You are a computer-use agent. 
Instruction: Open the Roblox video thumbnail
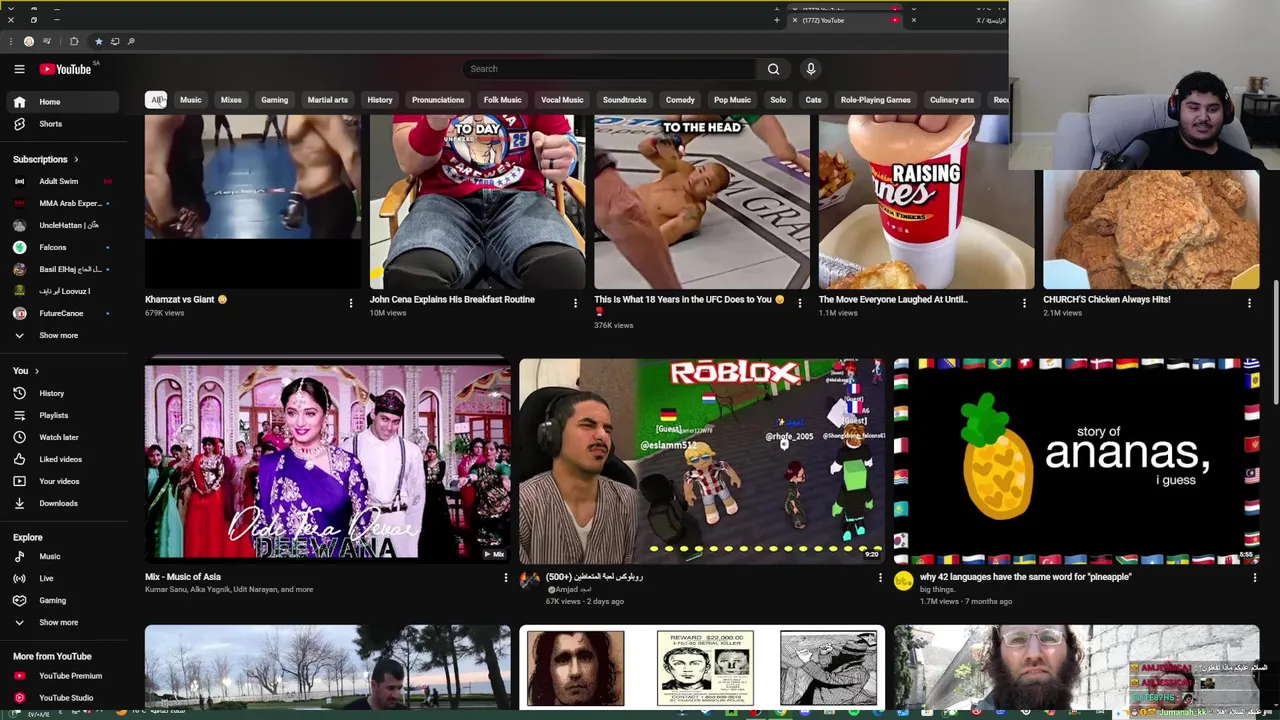702,461
